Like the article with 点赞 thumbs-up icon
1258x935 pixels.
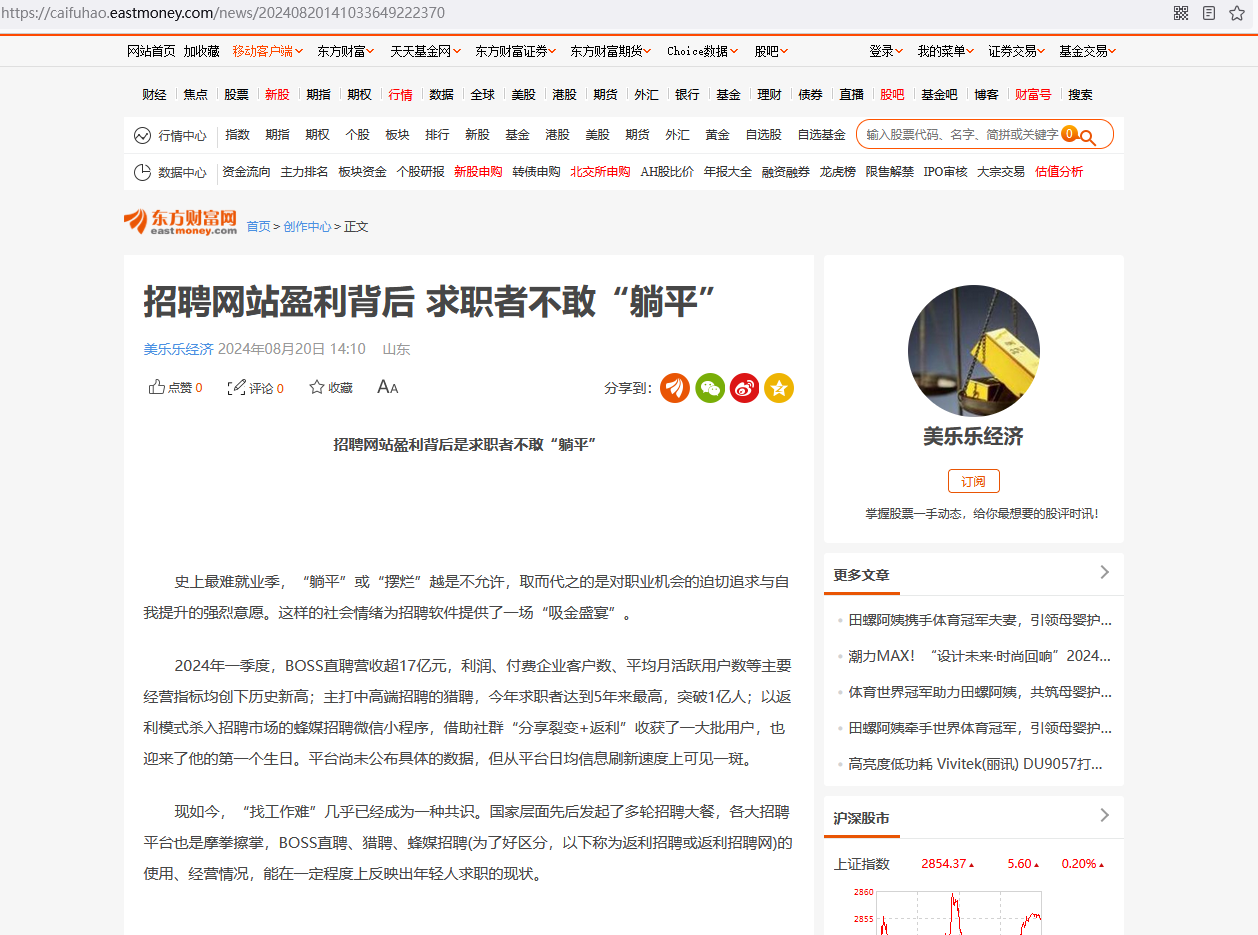pos(157,387)
